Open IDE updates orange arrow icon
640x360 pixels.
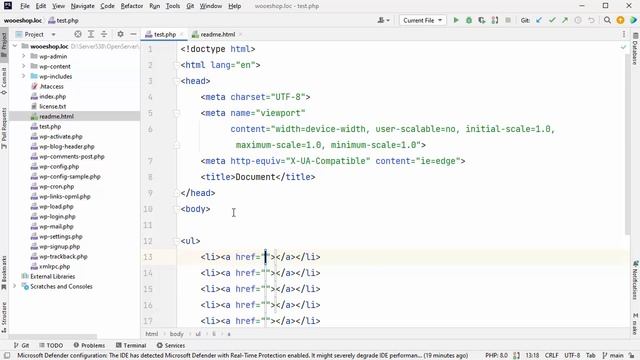coord(620,20)
